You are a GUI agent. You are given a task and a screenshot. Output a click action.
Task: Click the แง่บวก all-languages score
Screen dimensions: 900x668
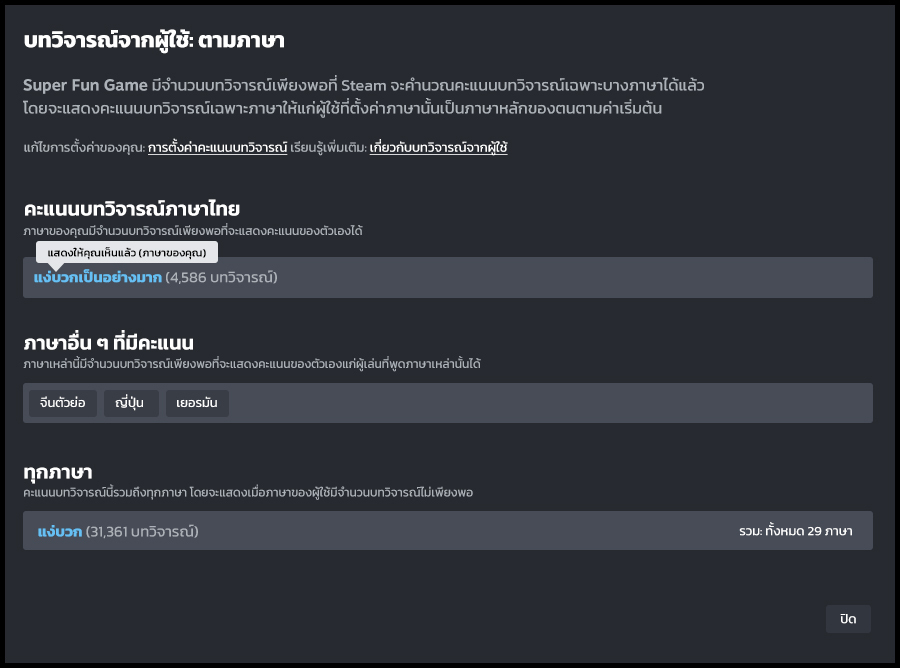[59, 531]
